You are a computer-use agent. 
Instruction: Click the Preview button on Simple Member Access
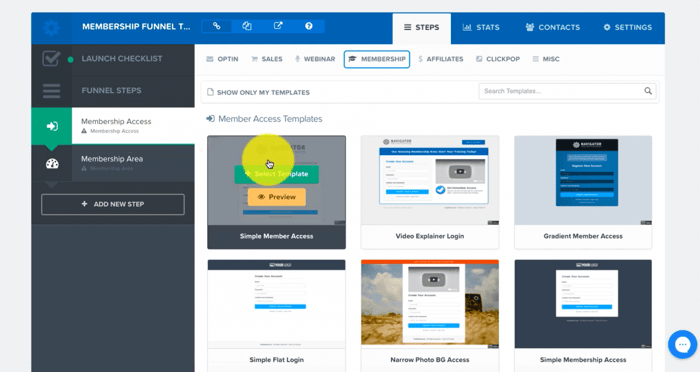tap(277, 197)
